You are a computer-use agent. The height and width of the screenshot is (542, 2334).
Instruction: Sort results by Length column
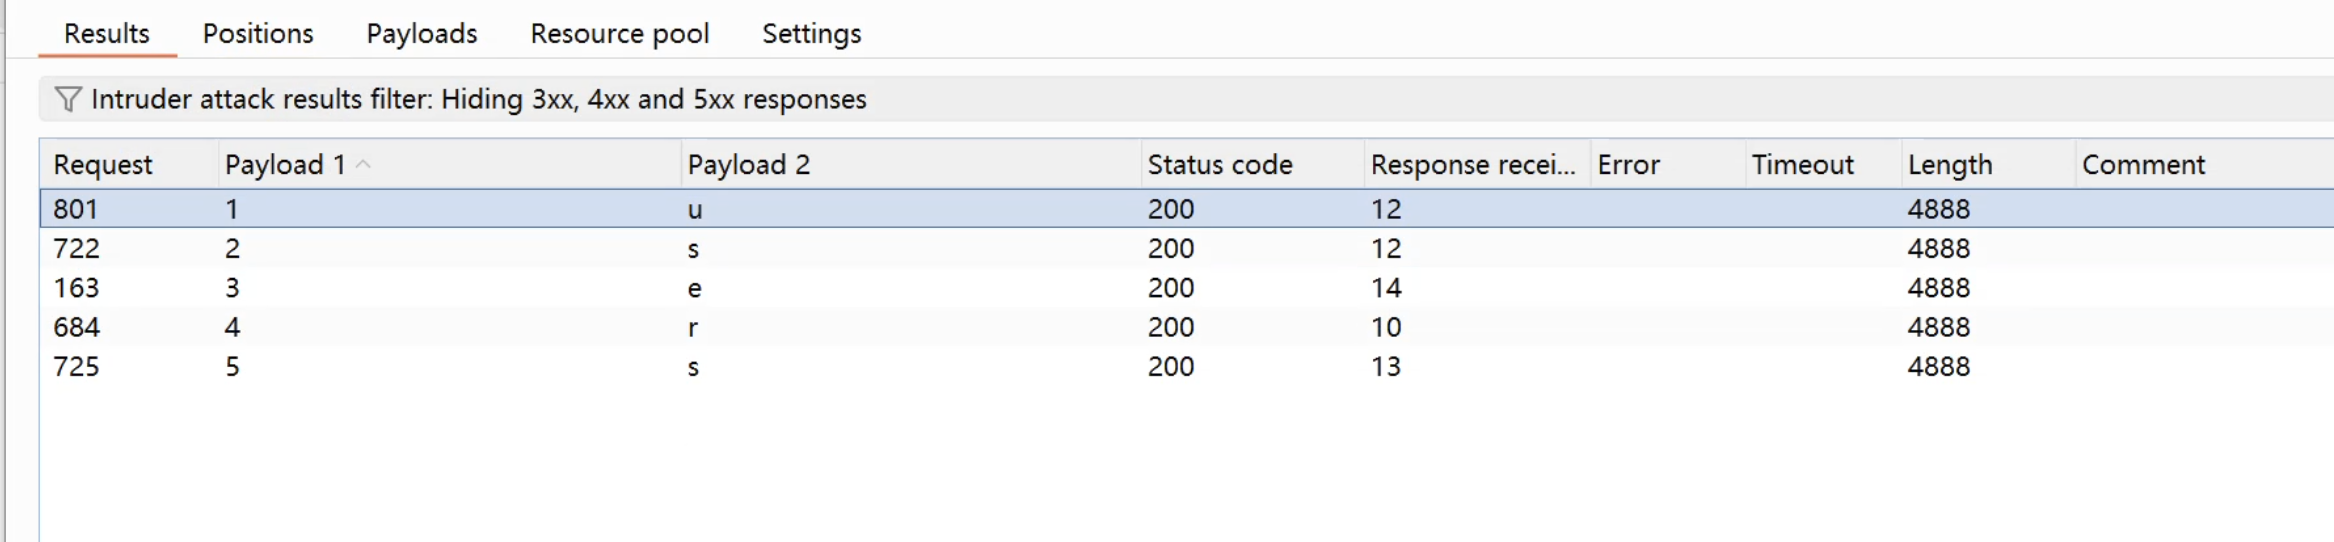tap(1949, 165)
